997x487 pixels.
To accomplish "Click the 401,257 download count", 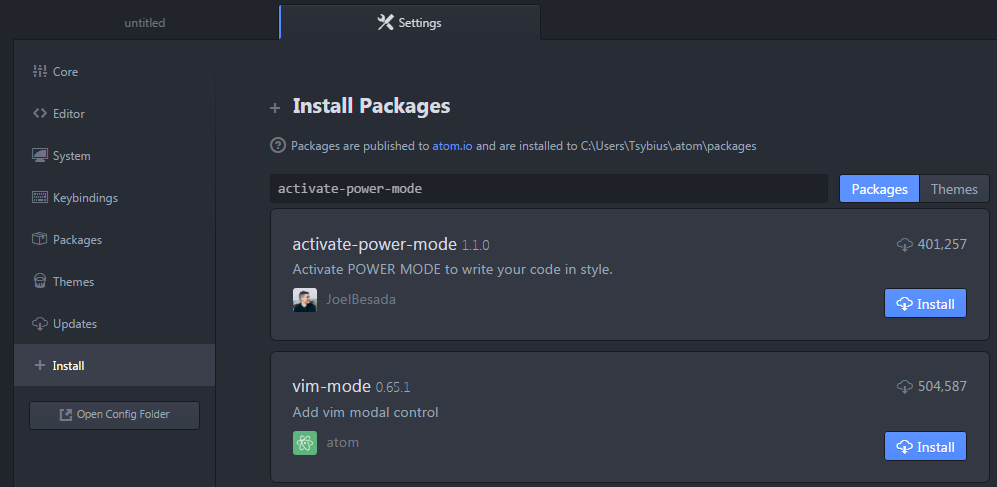I will click(942, 244).
